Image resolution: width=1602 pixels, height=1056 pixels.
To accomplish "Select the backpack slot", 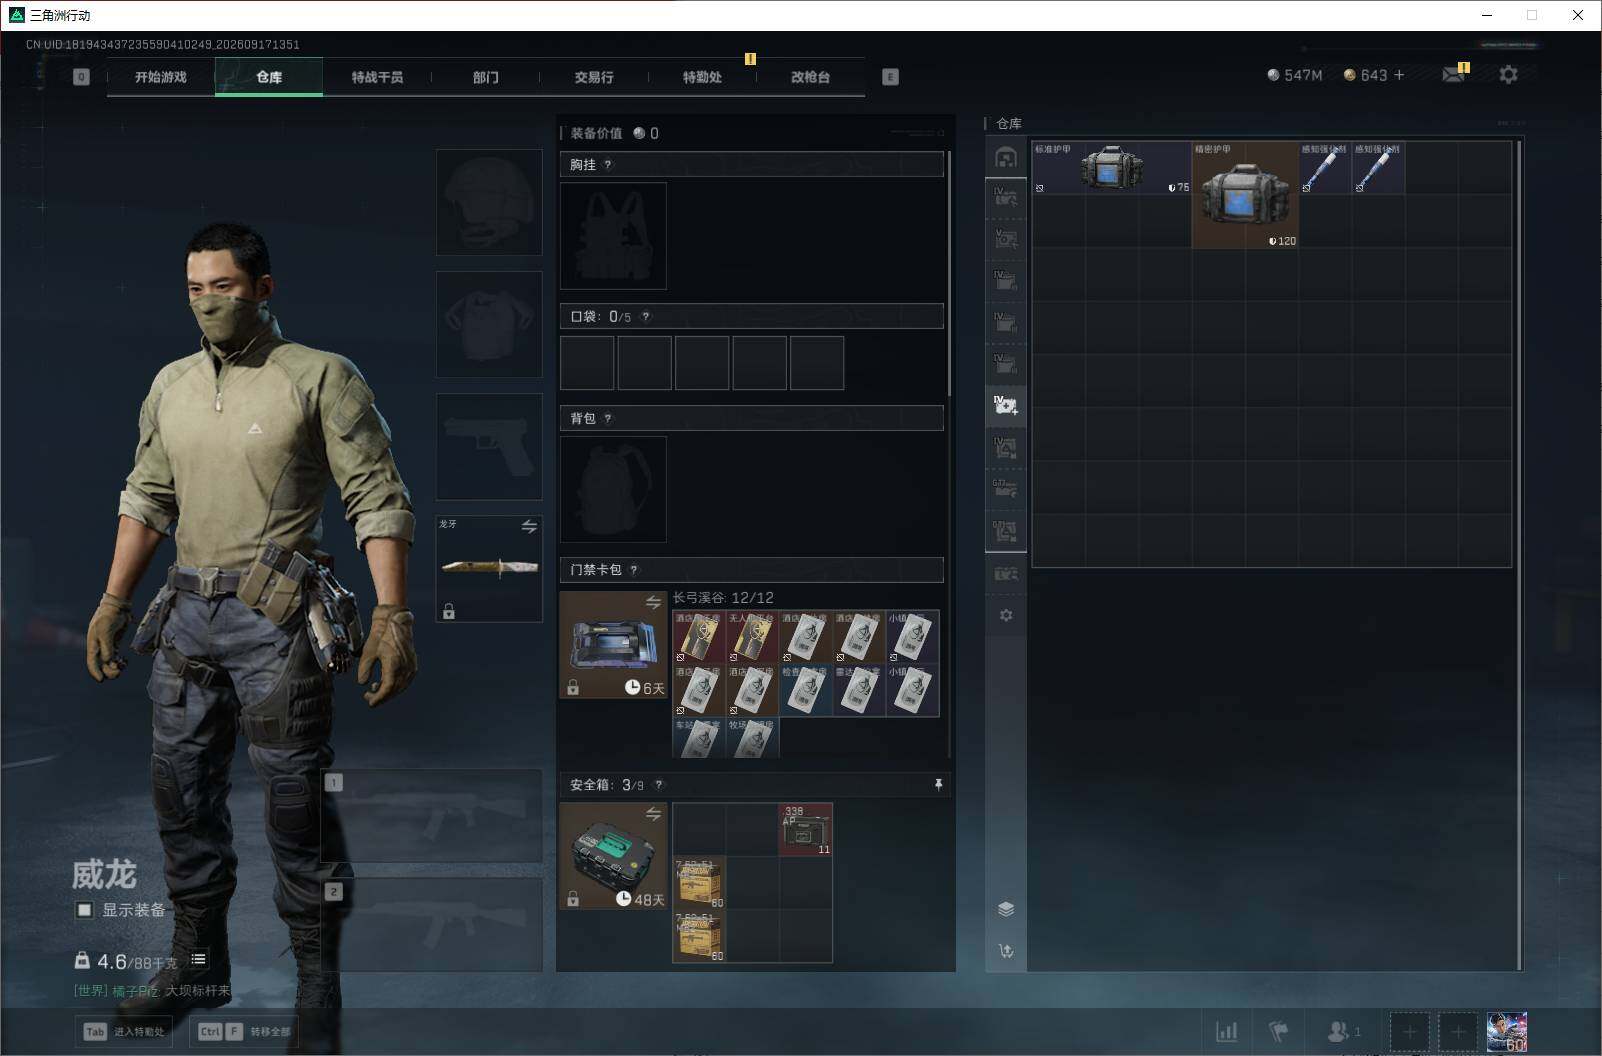I will [x=613, y=489].
